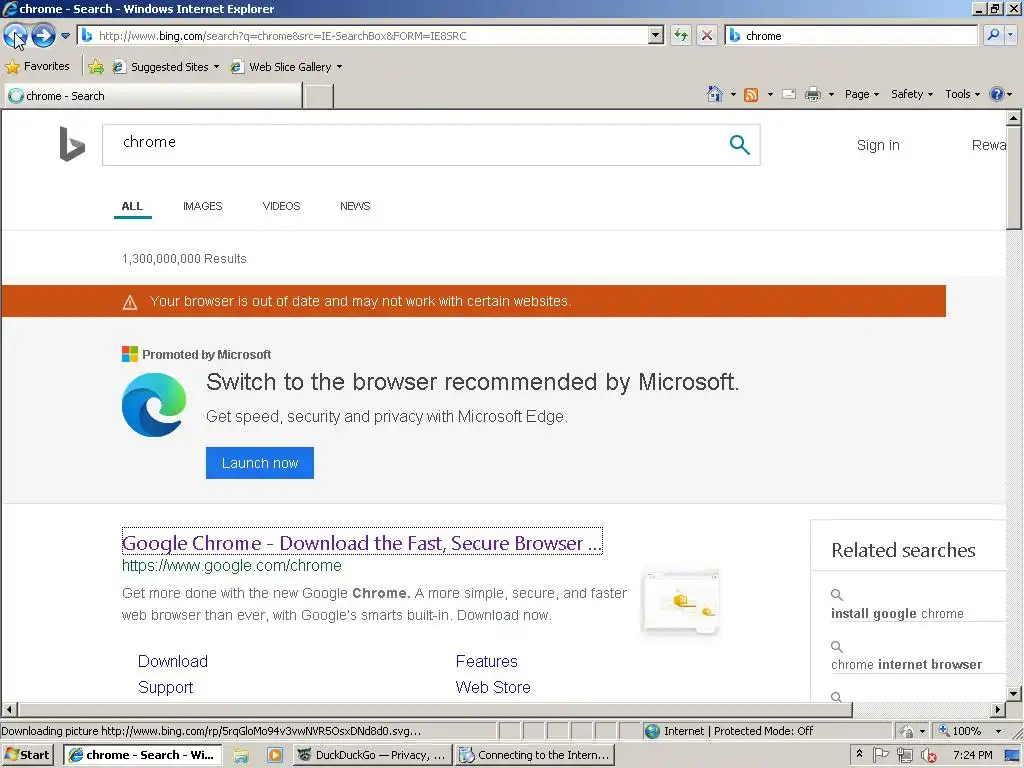Image resolution: width=1024 pixels, height=768 pixels.
Task: Show hidden tray icons arrow
Action: [x=859, y=754]
